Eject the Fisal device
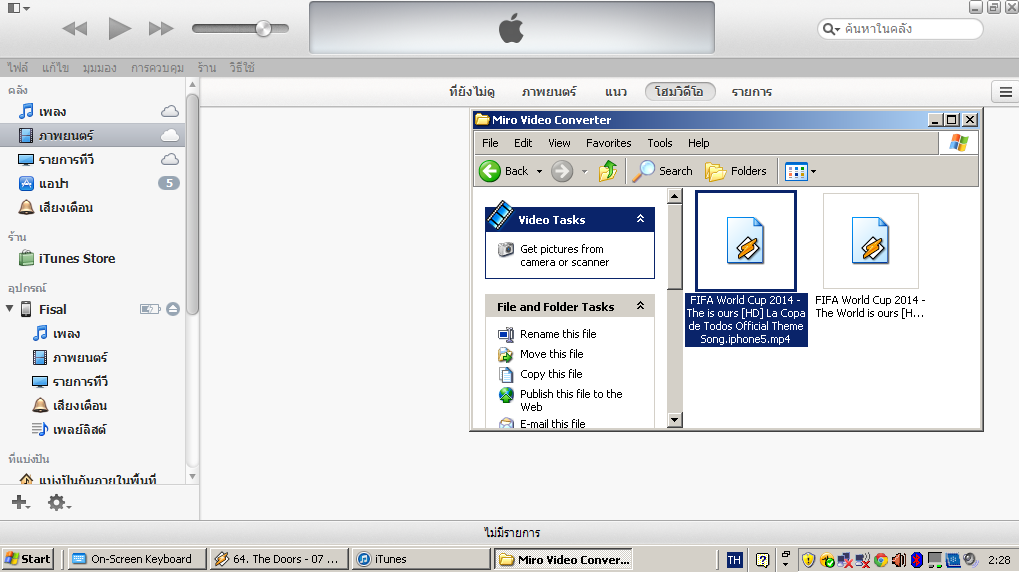This screenshot has height=572, width=1019. coord(173,309)
